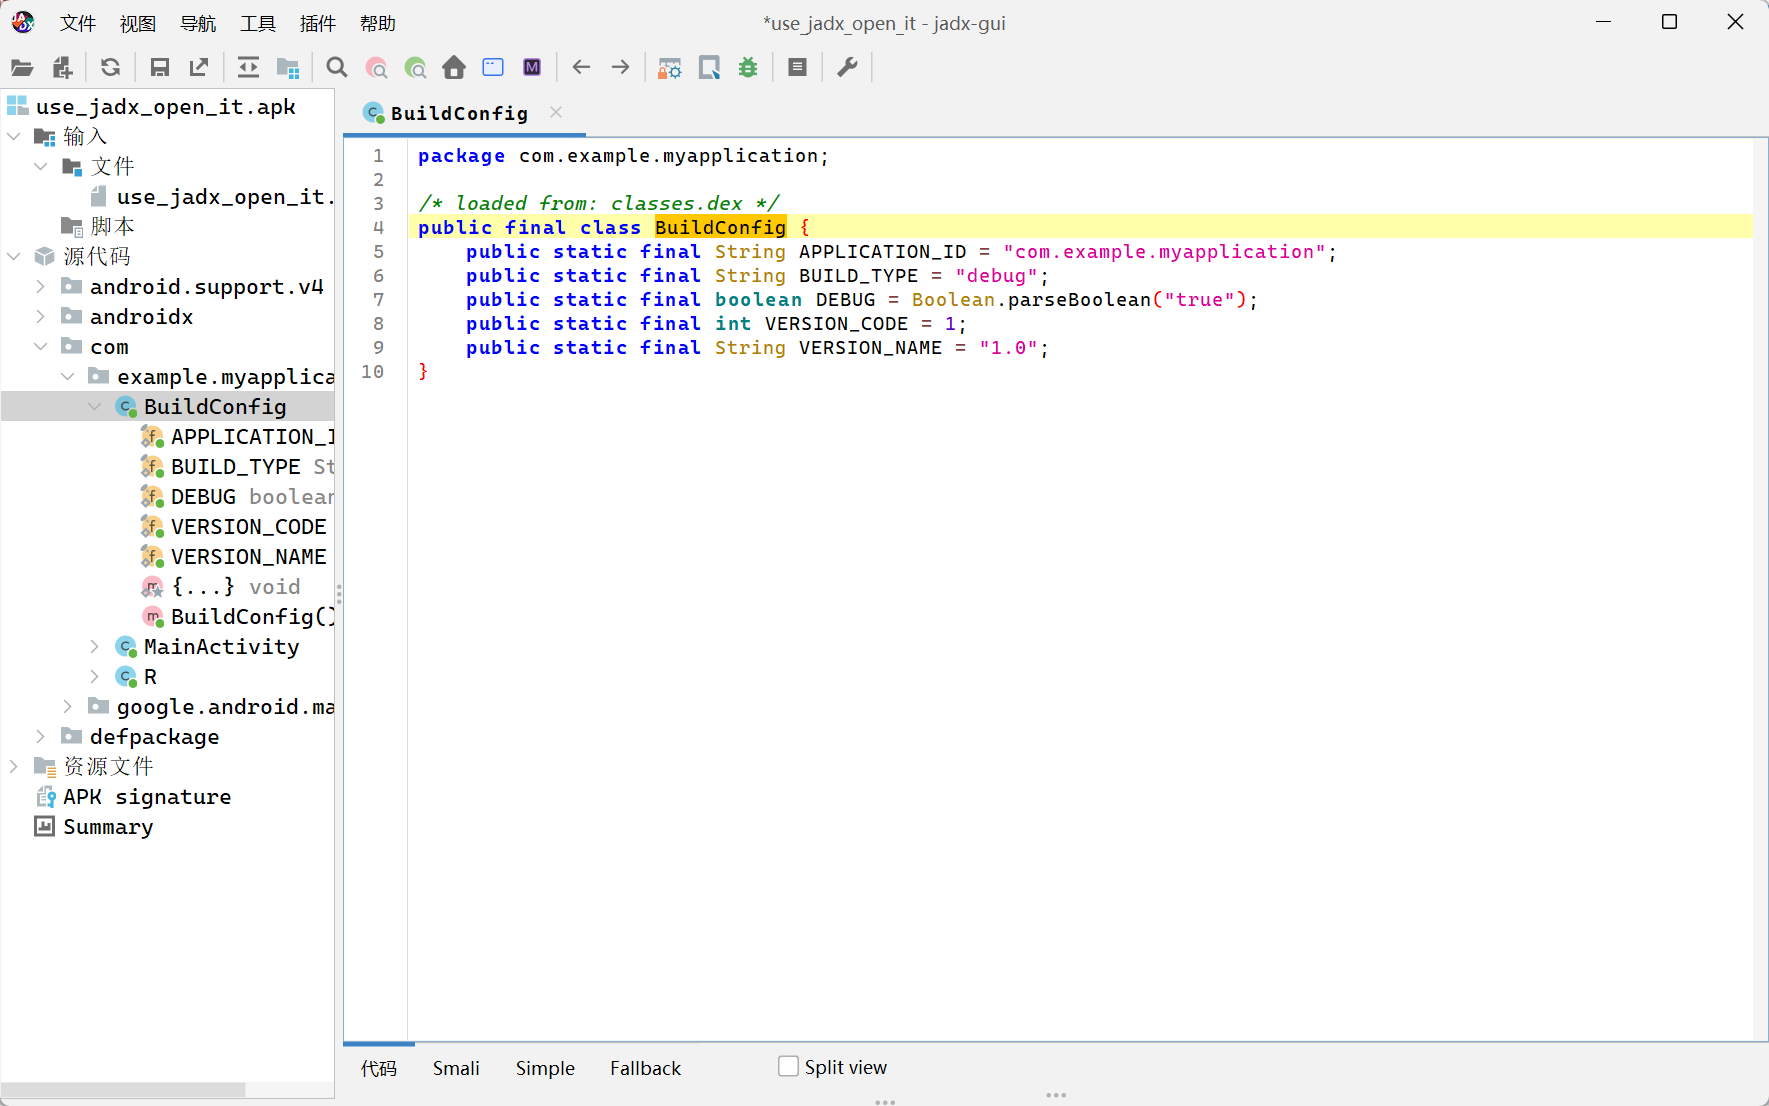
Task: Open the debugger with the green bug icon
Action: click(748, 68)
